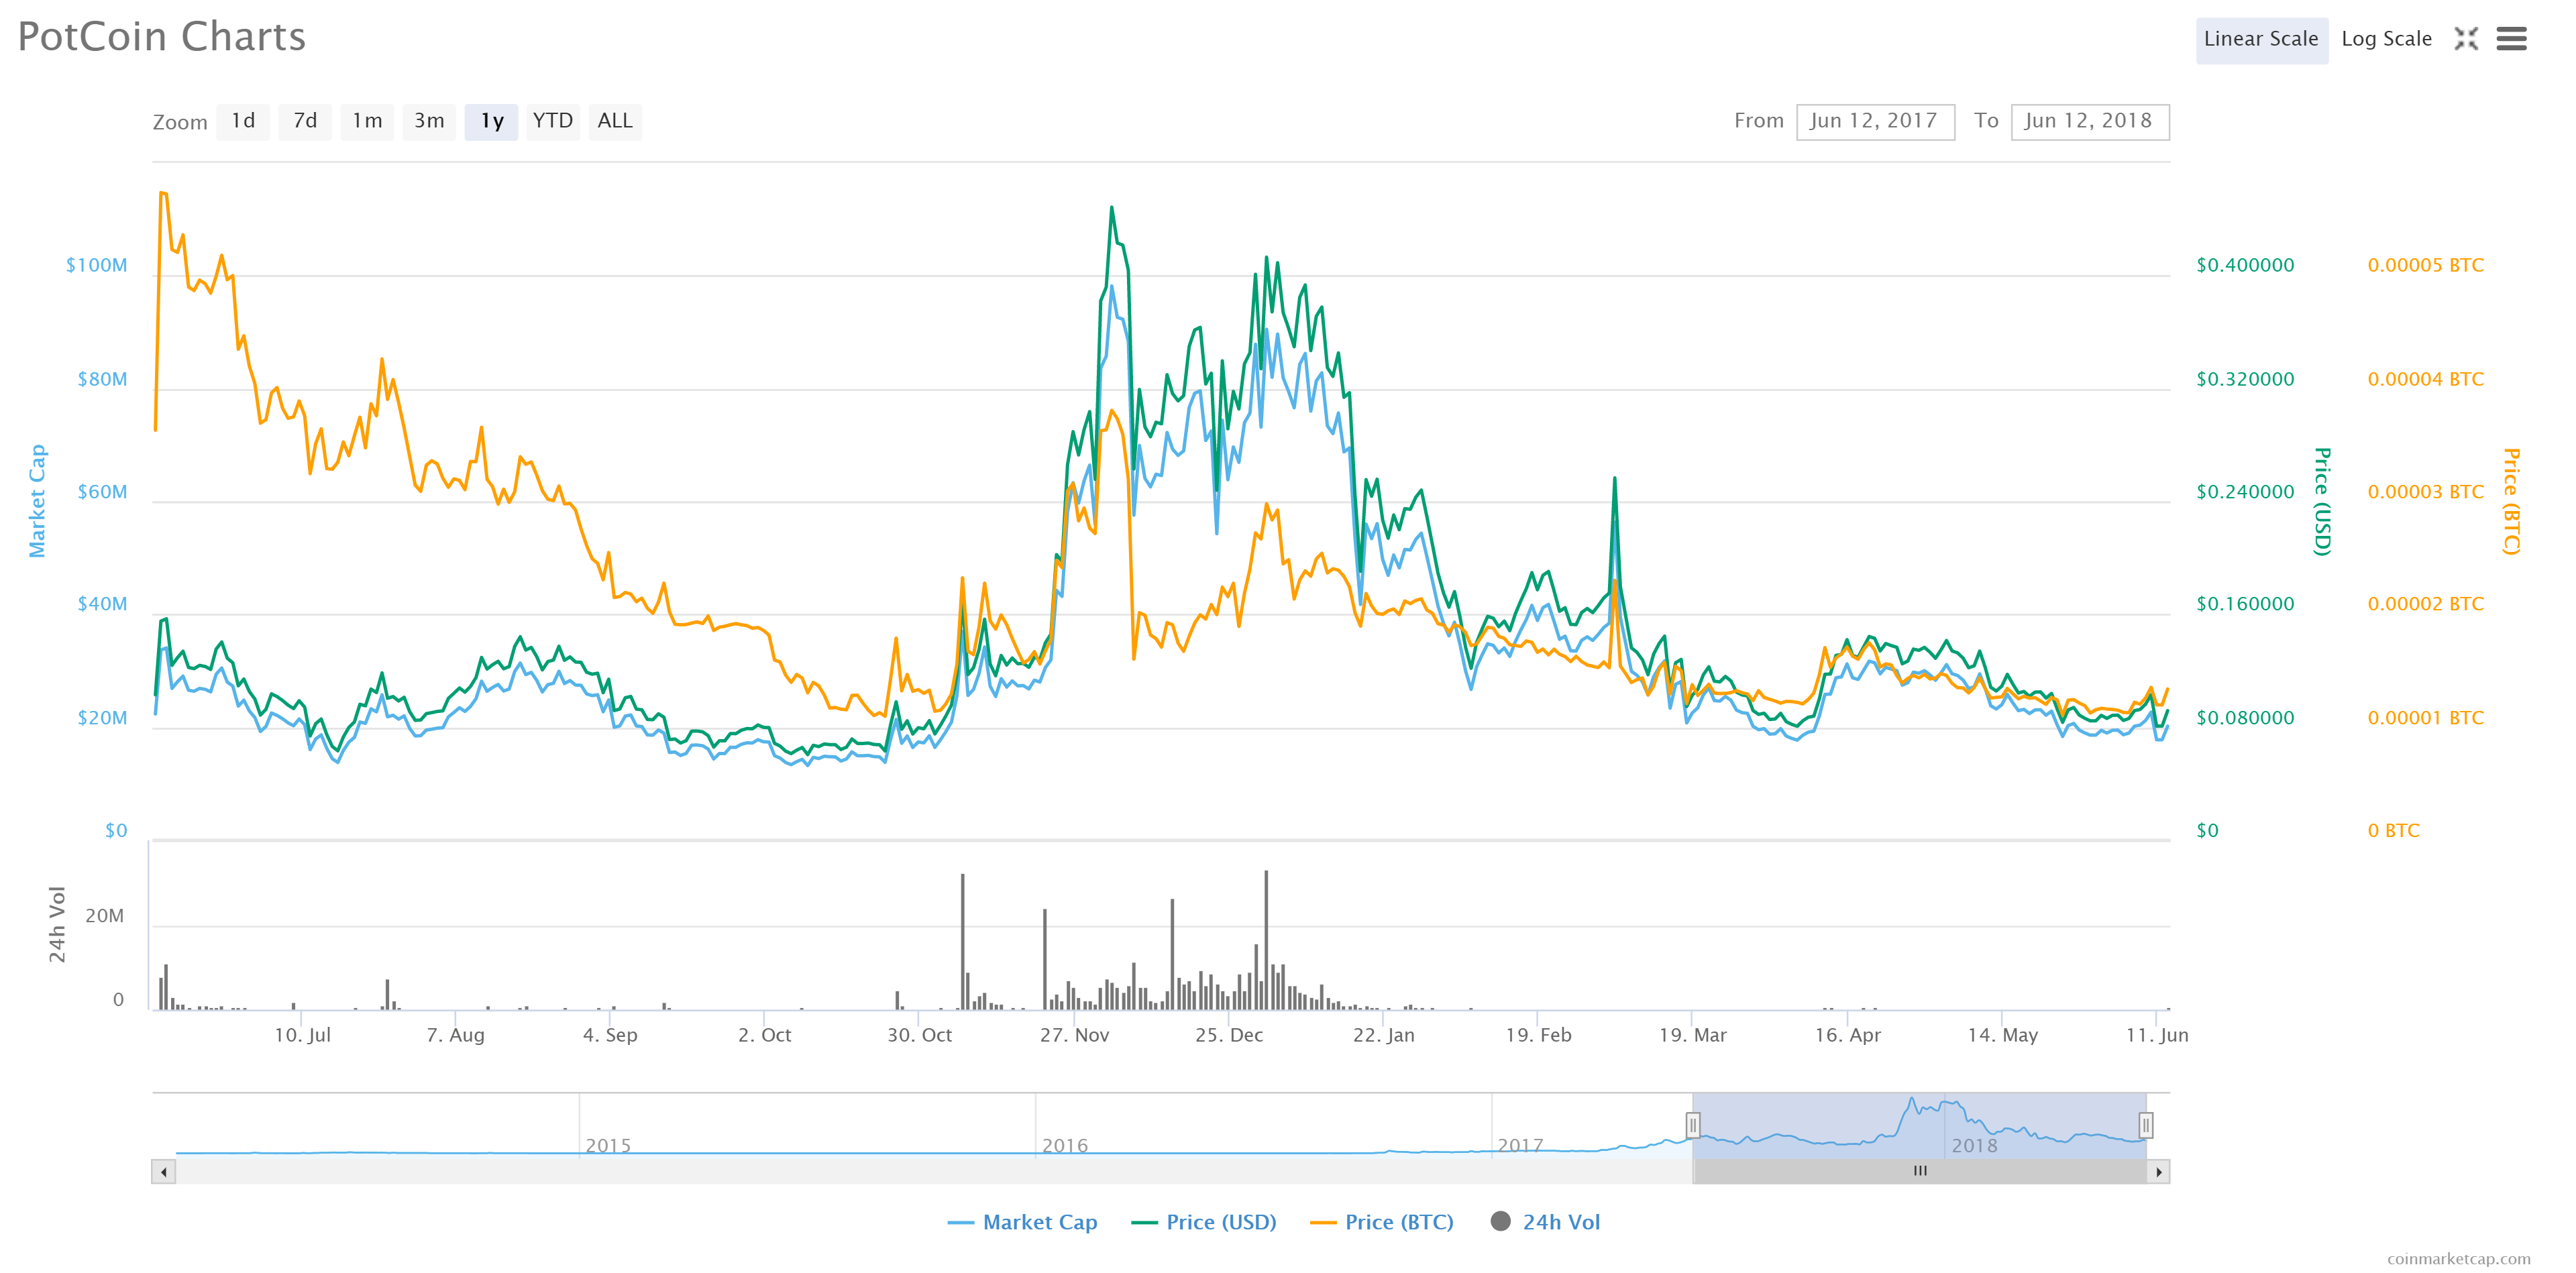Toggle Price (BTC) series in legend
2576x1273 pixels.
[1382, 1222]
